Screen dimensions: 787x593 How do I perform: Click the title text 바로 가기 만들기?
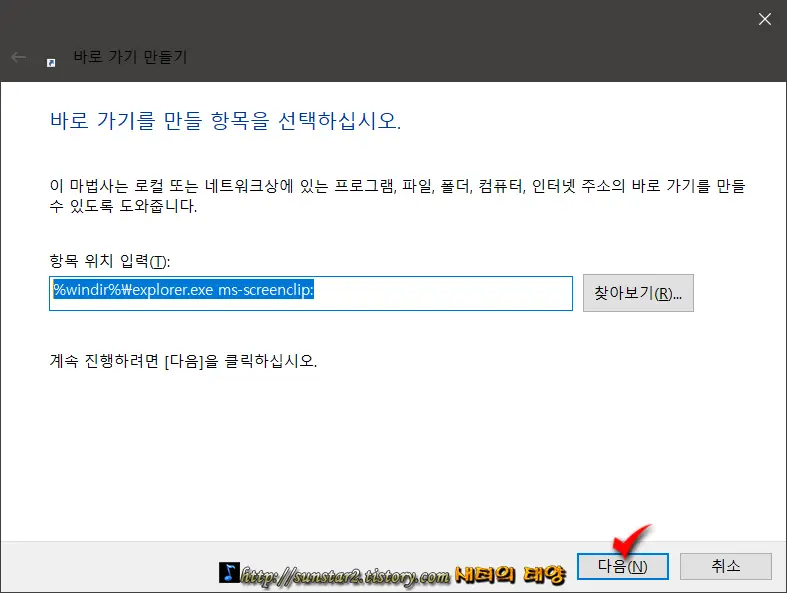tap(130, 57)
